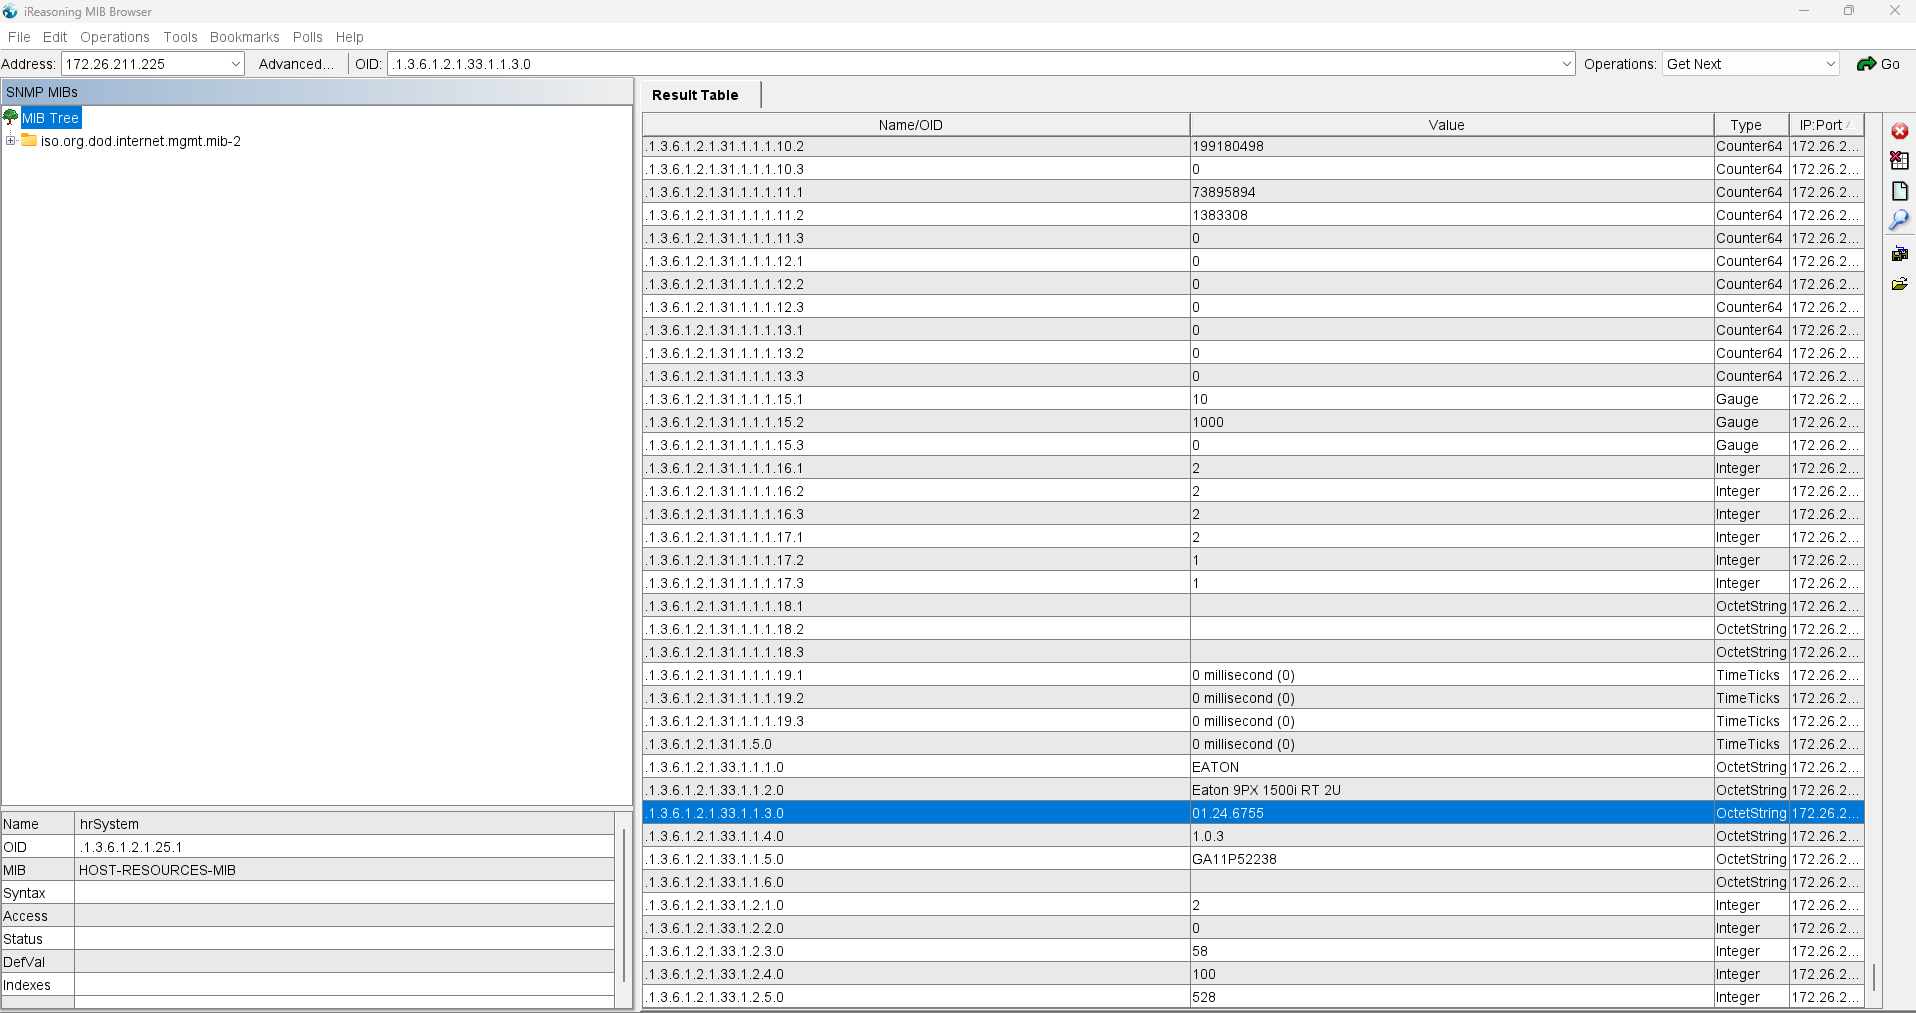Viewport: 1916px width, 1013px height.
Task: Expand the iso.org.dod.internet.mgmt.mib-2 node
Action: [x=10, y=141]
